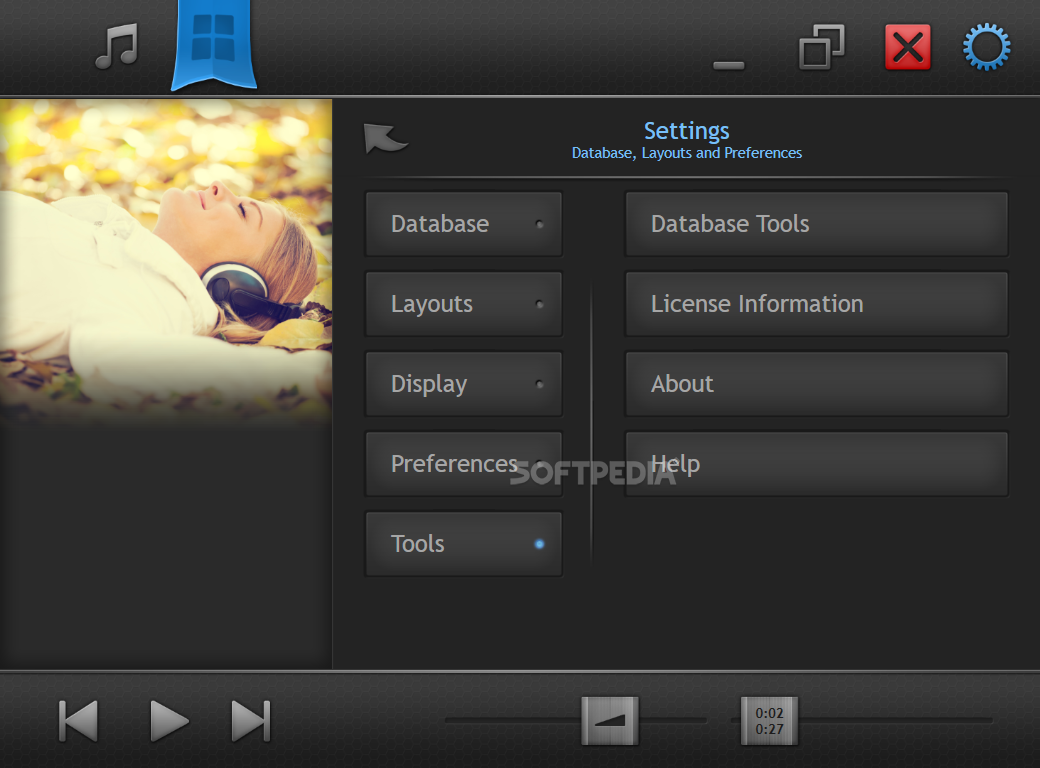Play the current track
This screenshot has width=1040, height=768.
169,721
